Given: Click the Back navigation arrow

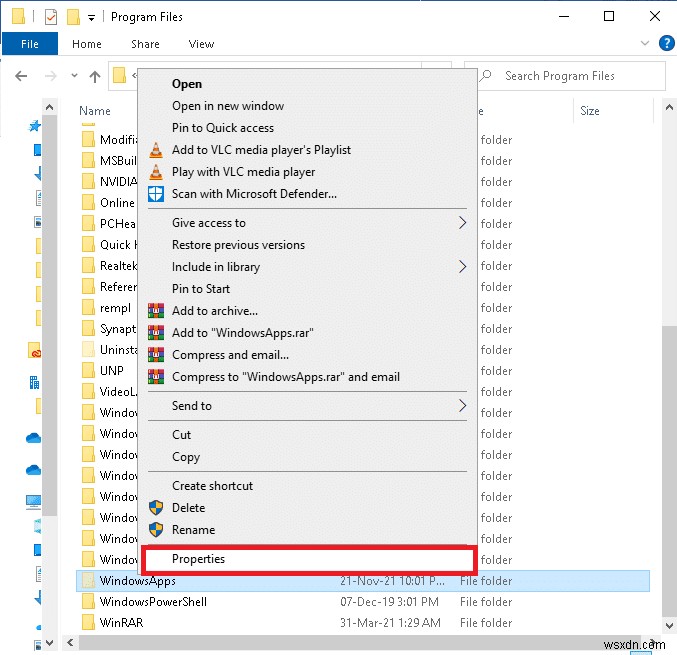Looking at the screenshot, I should tap(21, 76).
